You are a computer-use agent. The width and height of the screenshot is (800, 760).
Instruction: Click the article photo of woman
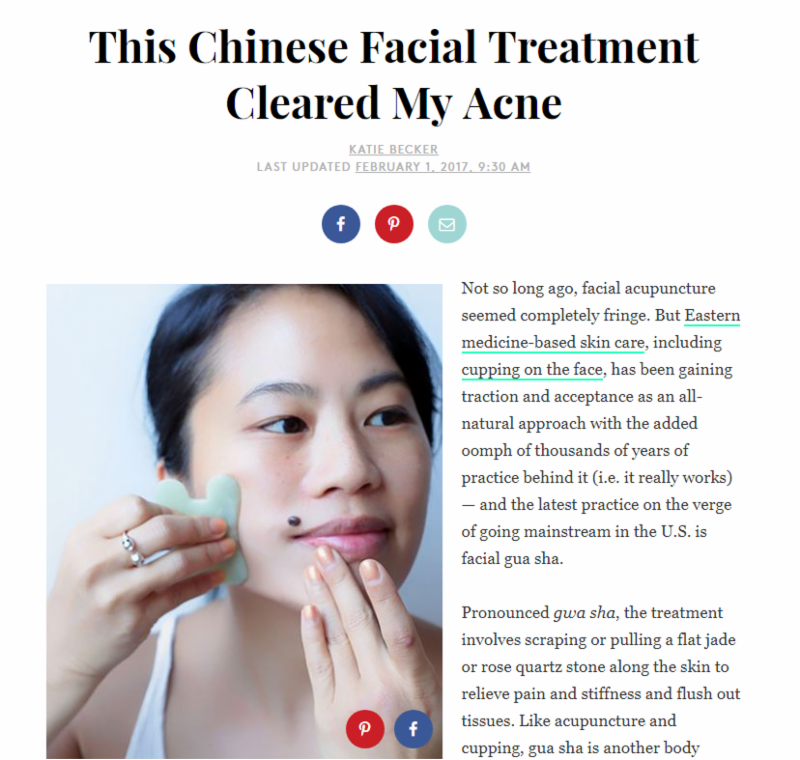pos(244,521)
